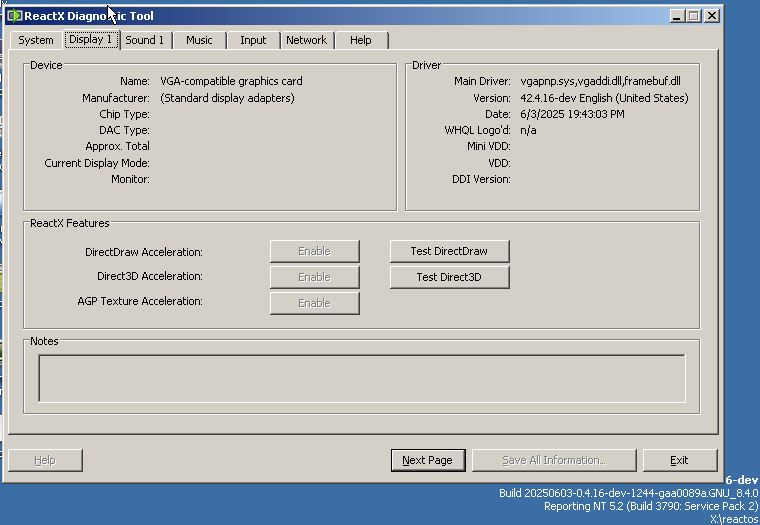Click the Save All Information button
Screen dimensions: 760x525
pos(554,460)
